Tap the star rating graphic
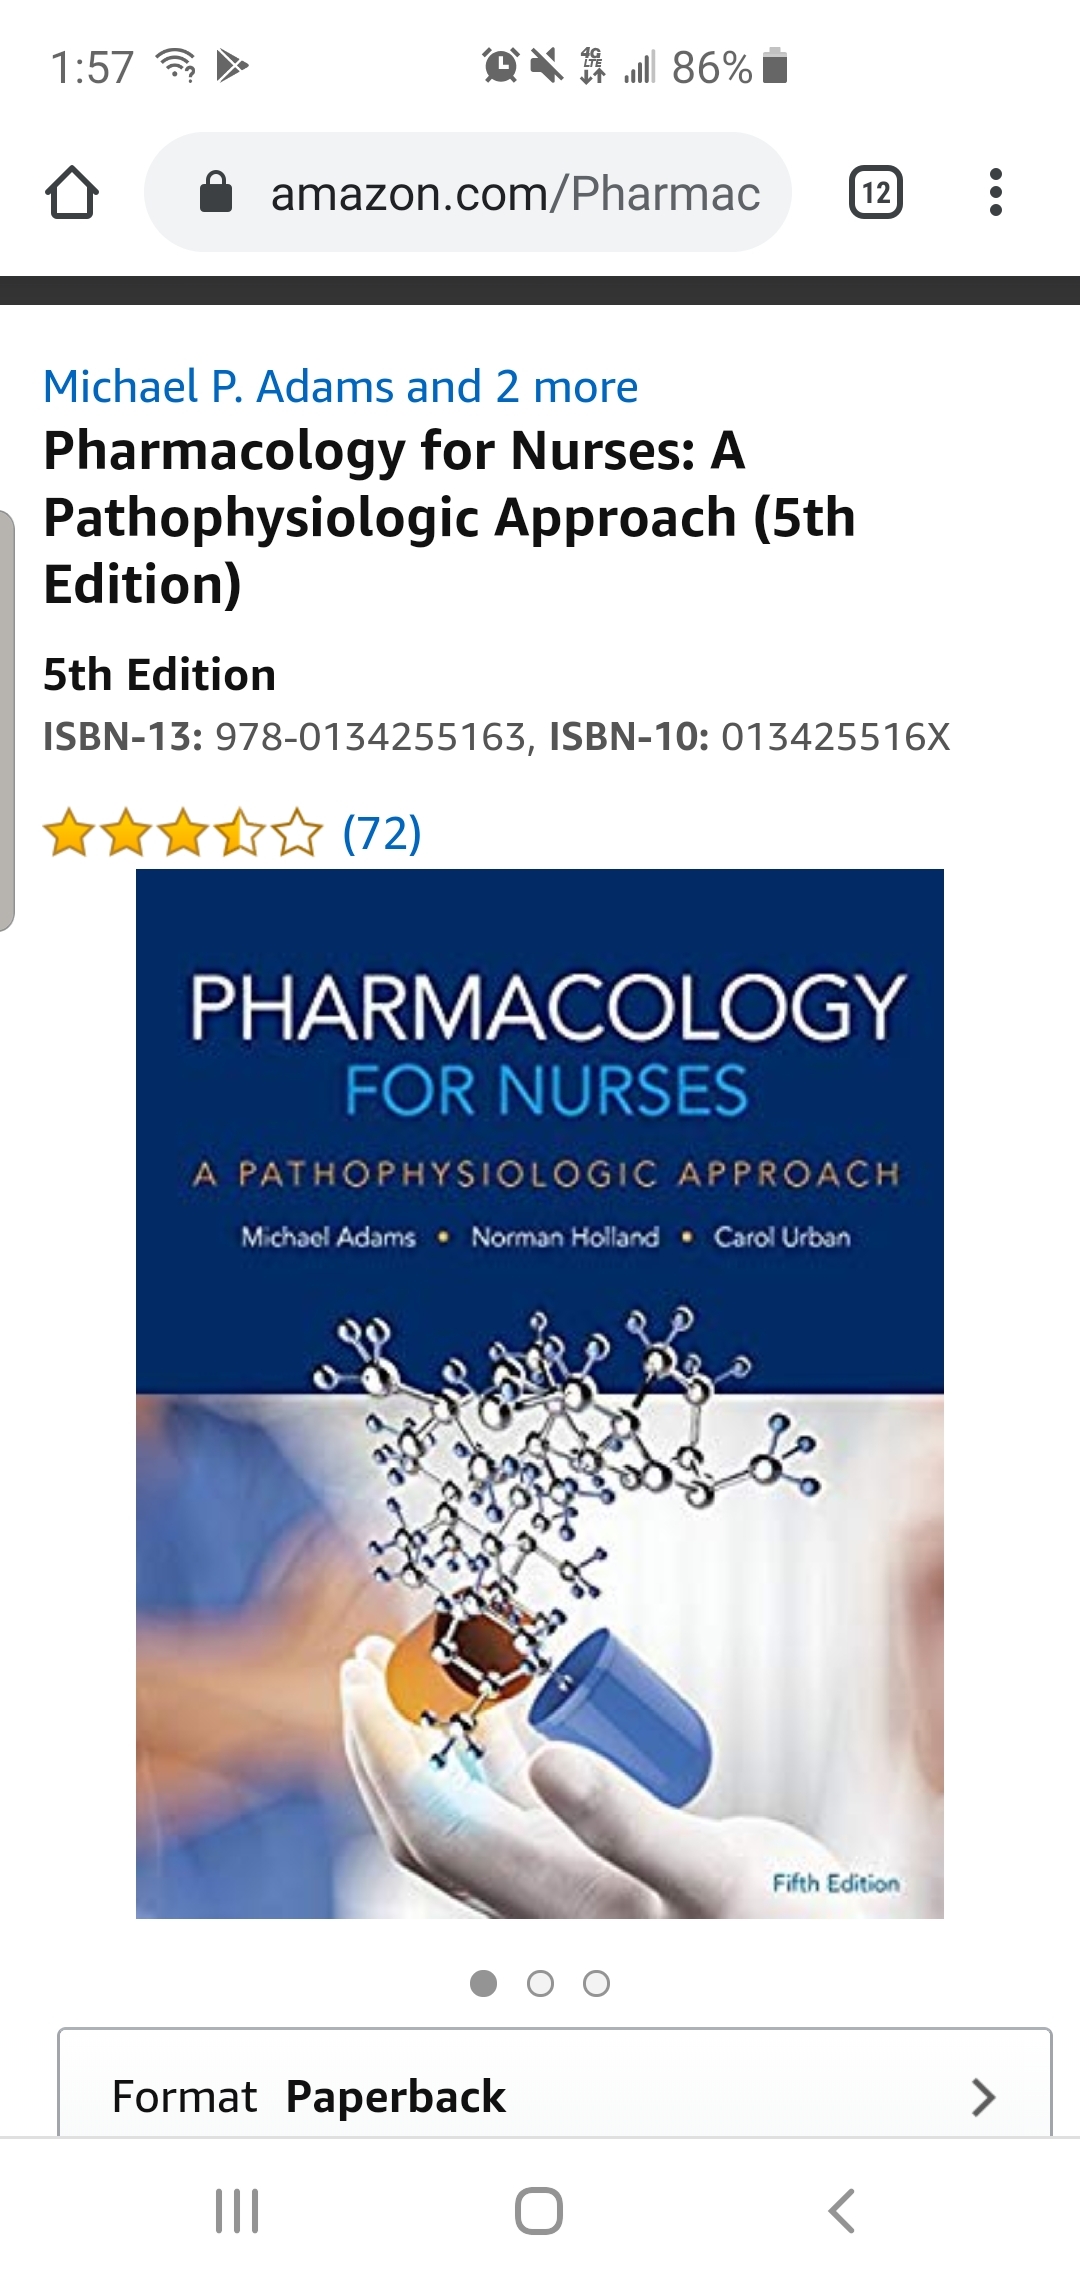The image size is (1080, 2280). pyautogui.click(x=183, y=834)
